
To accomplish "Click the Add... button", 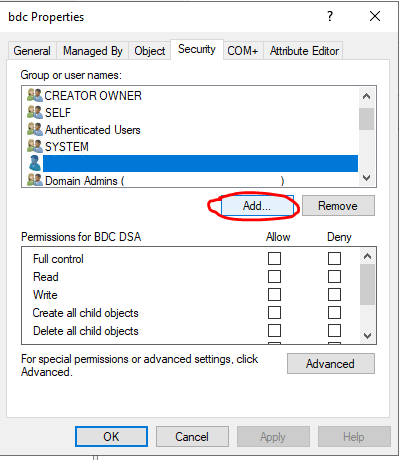I will point(257,206).
